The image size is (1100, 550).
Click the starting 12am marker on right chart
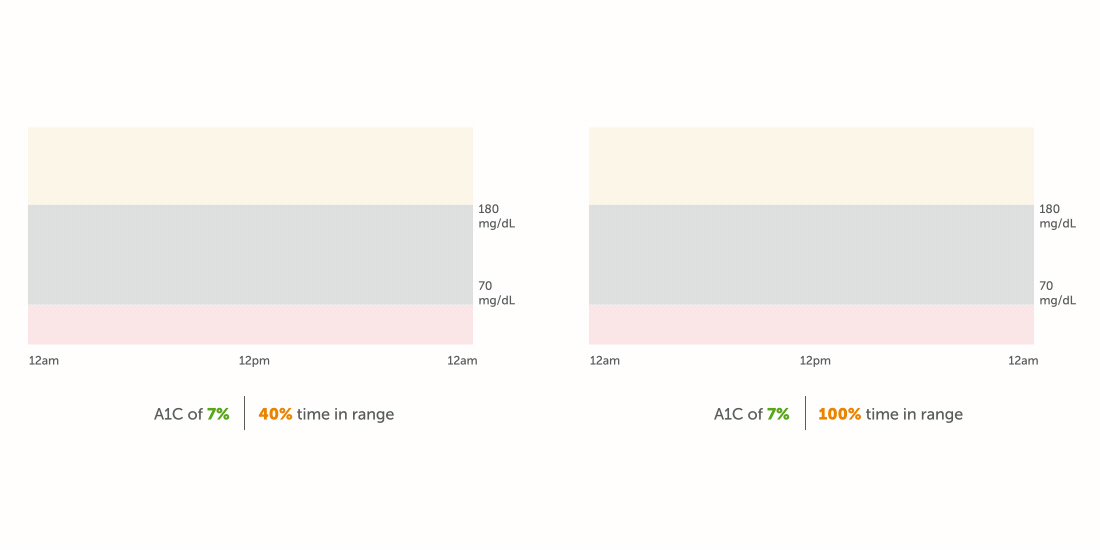tap(604, 361)
